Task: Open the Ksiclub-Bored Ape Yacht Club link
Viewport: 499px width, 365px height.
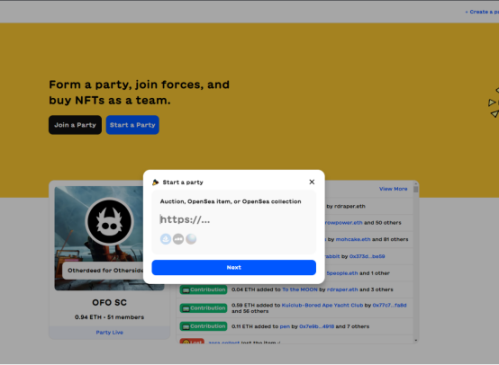Action: pyautogui.click(x=322, y=305)
